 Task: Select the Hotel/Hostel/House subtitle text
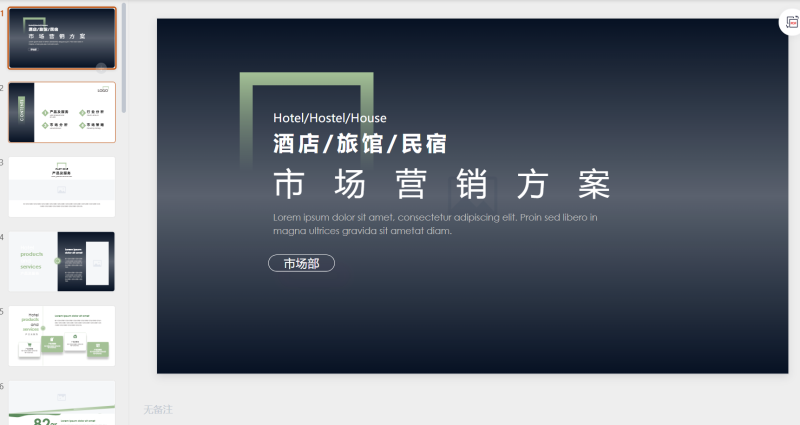pos(330,118)
